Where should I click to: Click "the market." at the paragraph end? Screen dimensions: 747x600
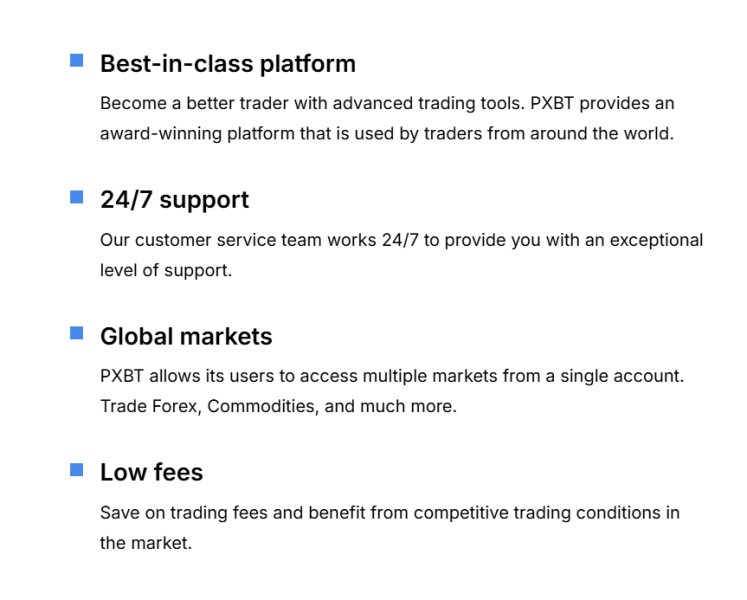click(x=145, y=542)
